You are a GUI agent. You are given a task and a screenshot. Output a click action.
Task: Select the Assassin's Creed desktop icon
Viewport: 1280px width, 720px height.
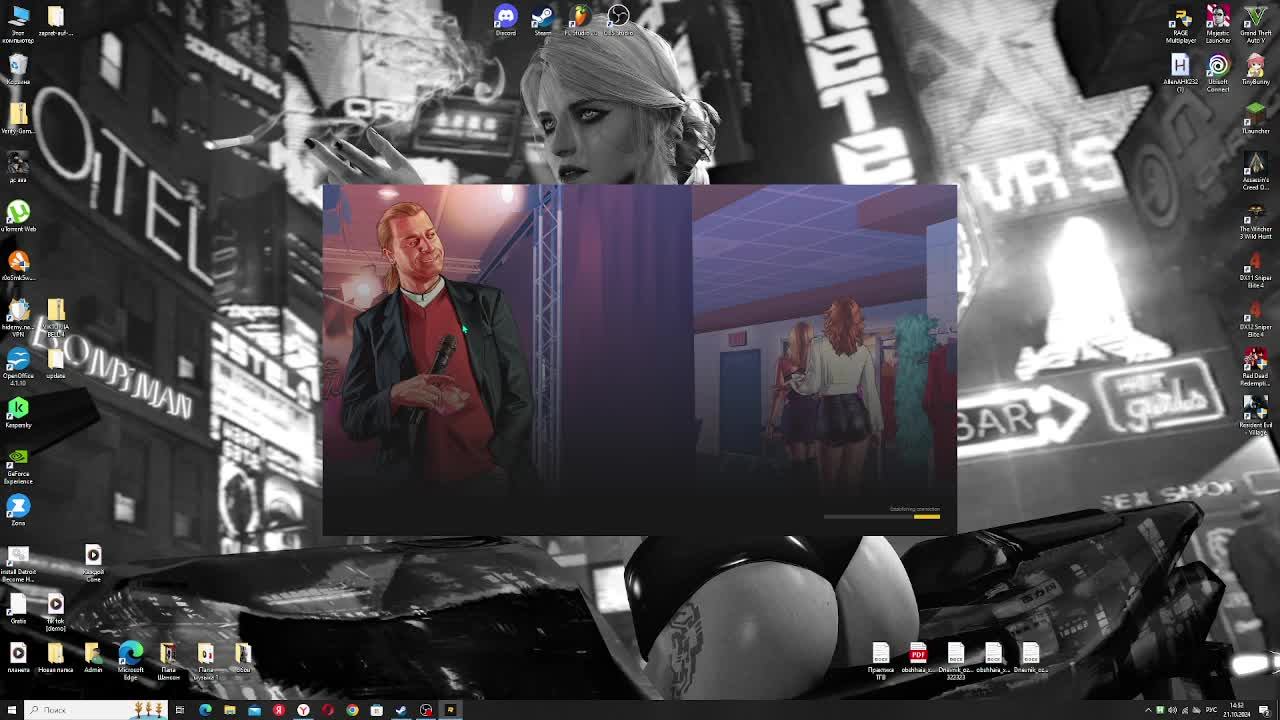pyautogui.click(x=1256, y=172)
